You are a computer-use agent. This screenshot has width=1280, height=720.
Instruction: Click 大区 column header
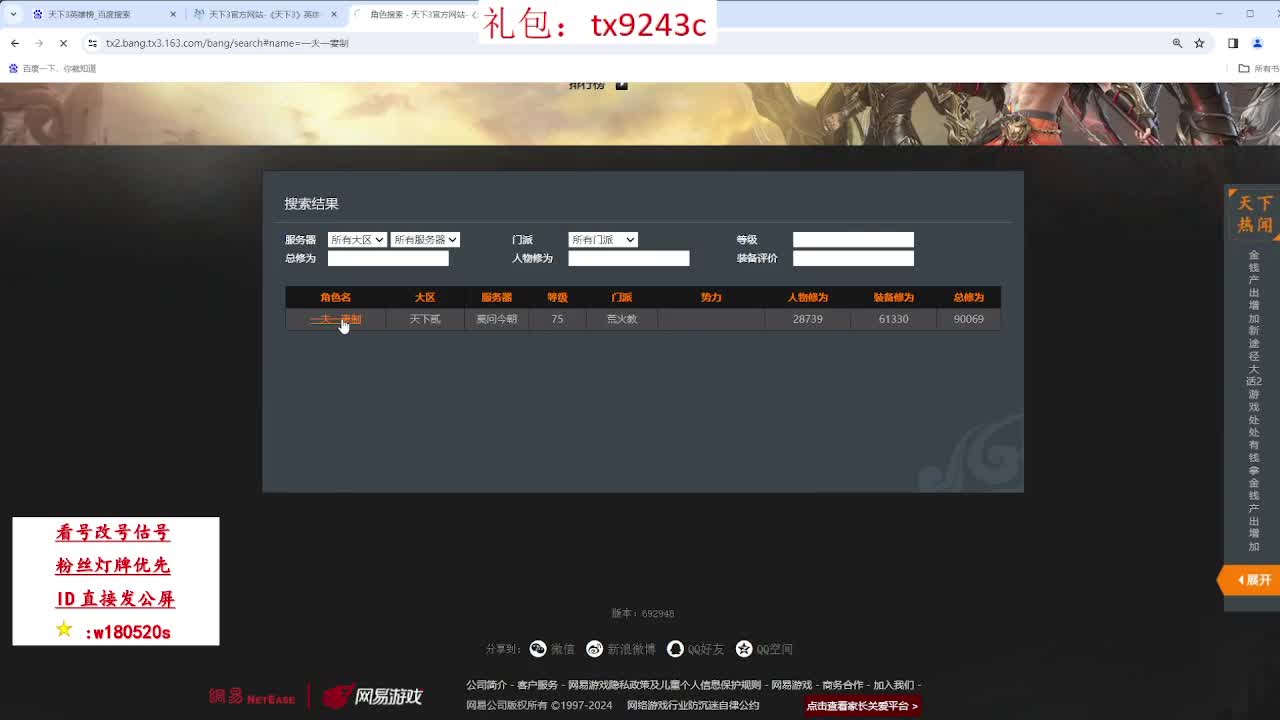pyautogui.click(x=425, y=297)
